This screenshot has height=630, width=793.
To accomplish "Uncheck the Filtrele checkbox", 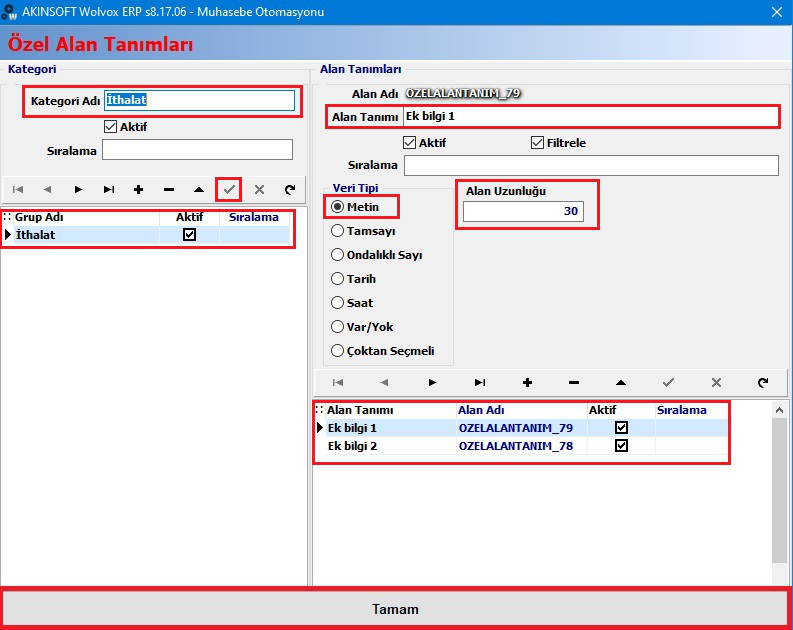I will (x=537, y=143).
